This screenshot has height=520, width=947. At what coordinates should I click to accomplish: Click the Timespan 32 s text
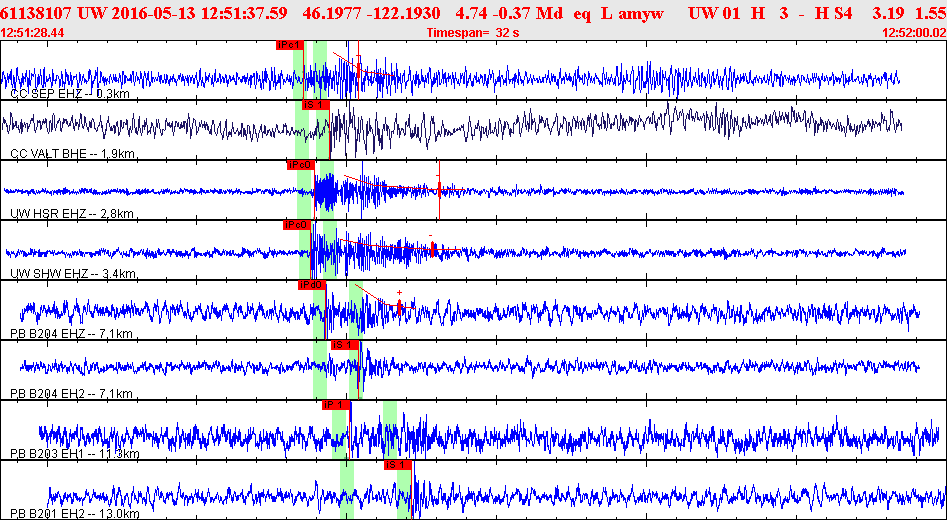[473, 33]
